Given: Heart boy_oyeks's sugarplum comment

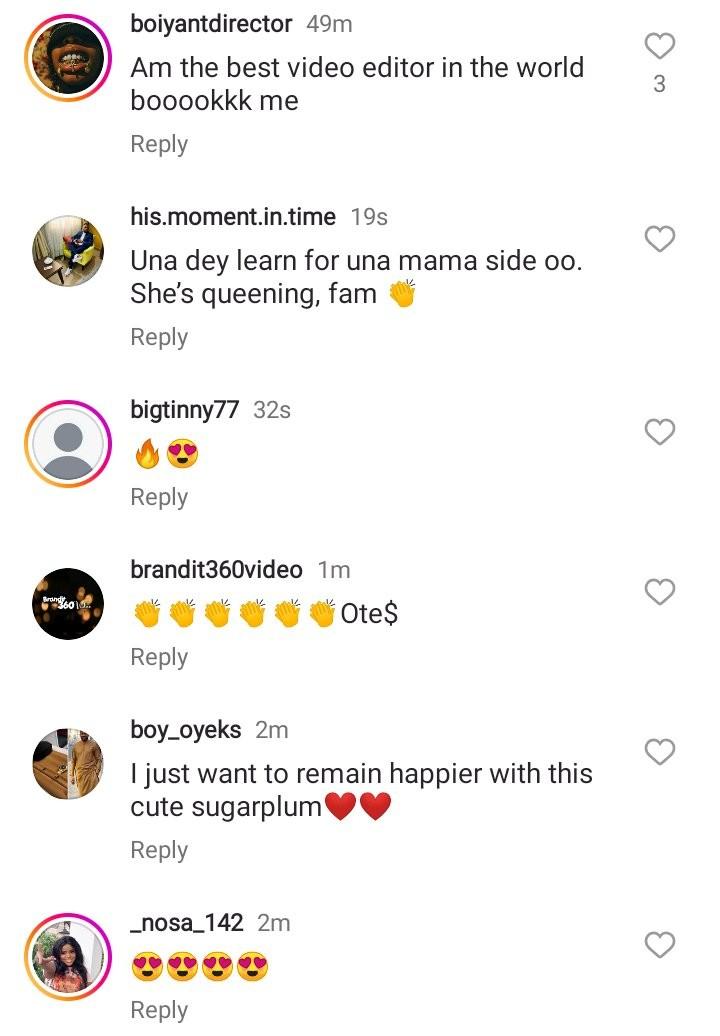Looking at the screenshot, I should pyautogui.click(x=659, y=752).
